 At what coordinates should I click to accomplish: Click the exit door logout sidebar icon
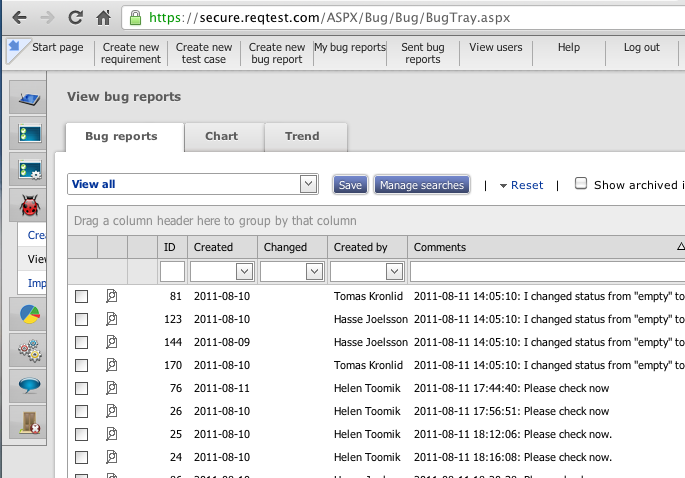(x=28, y=422)
